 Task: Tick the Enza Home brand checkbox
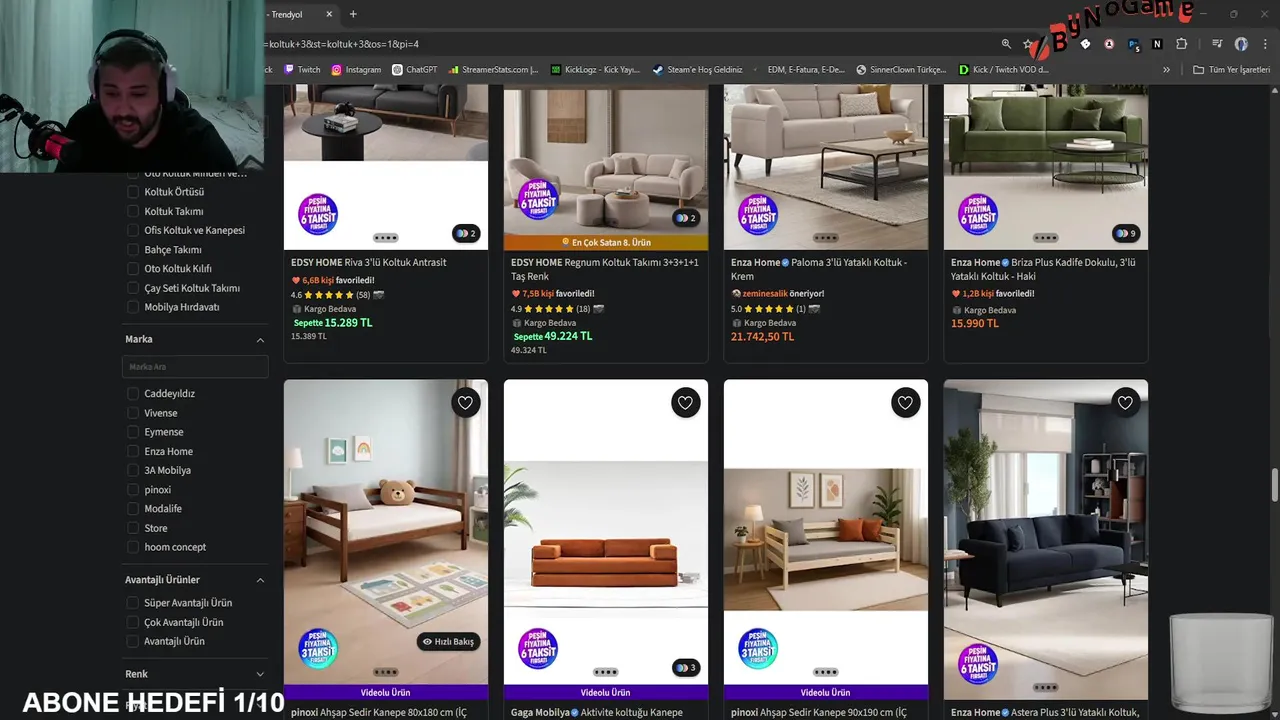click(x=133, y=452)
